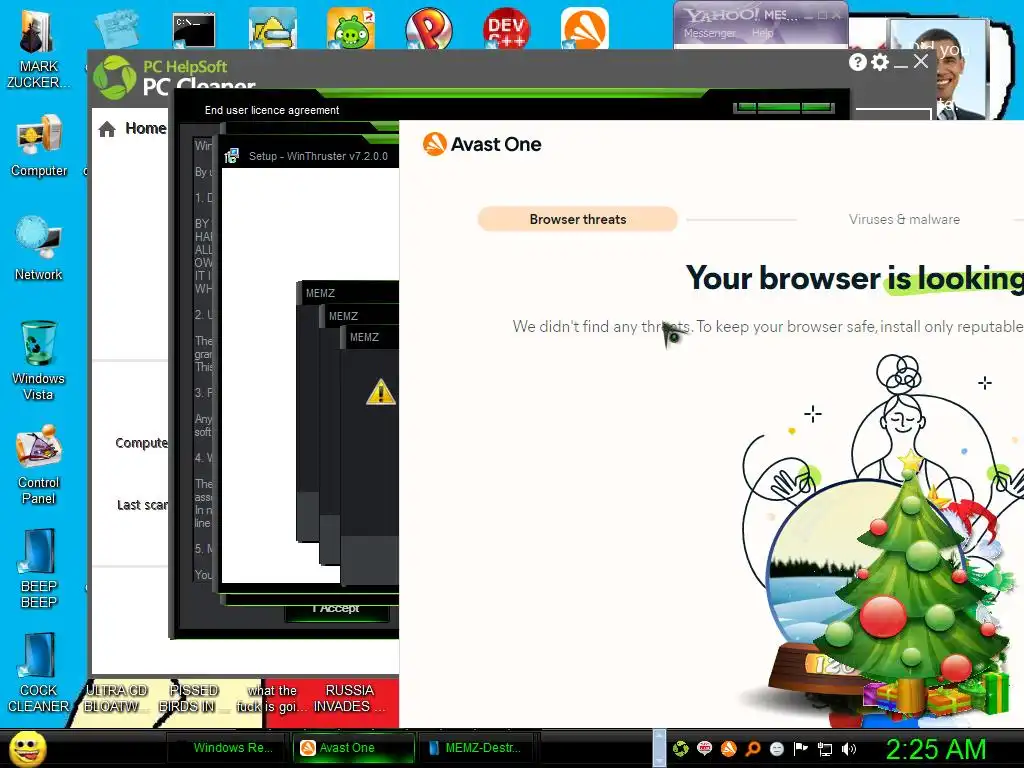Click the Your browser is looking headline

(855, 278)
